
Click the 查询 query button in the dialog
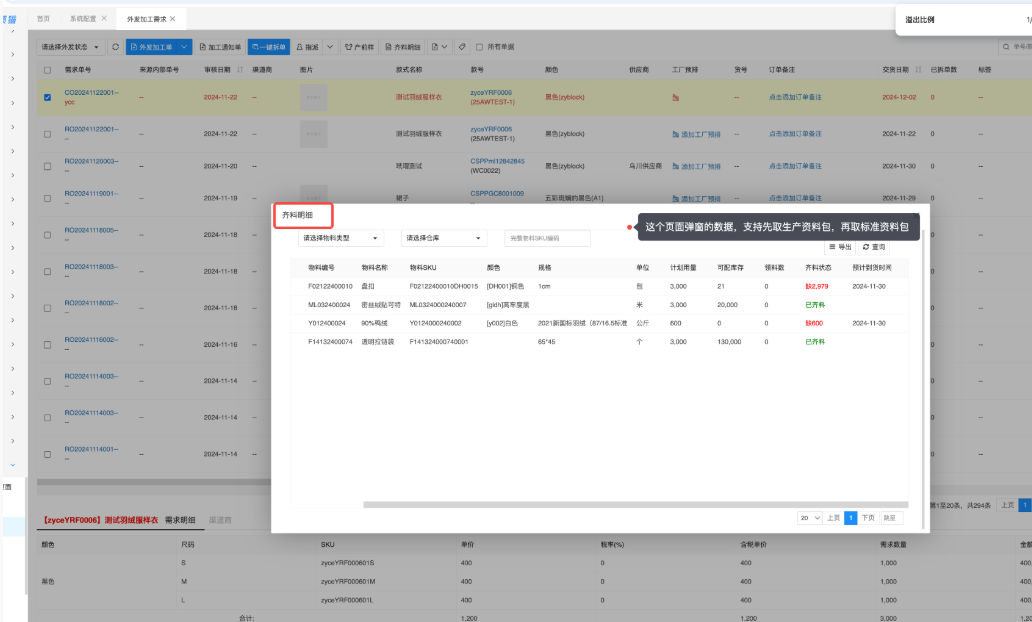point(874,246)
